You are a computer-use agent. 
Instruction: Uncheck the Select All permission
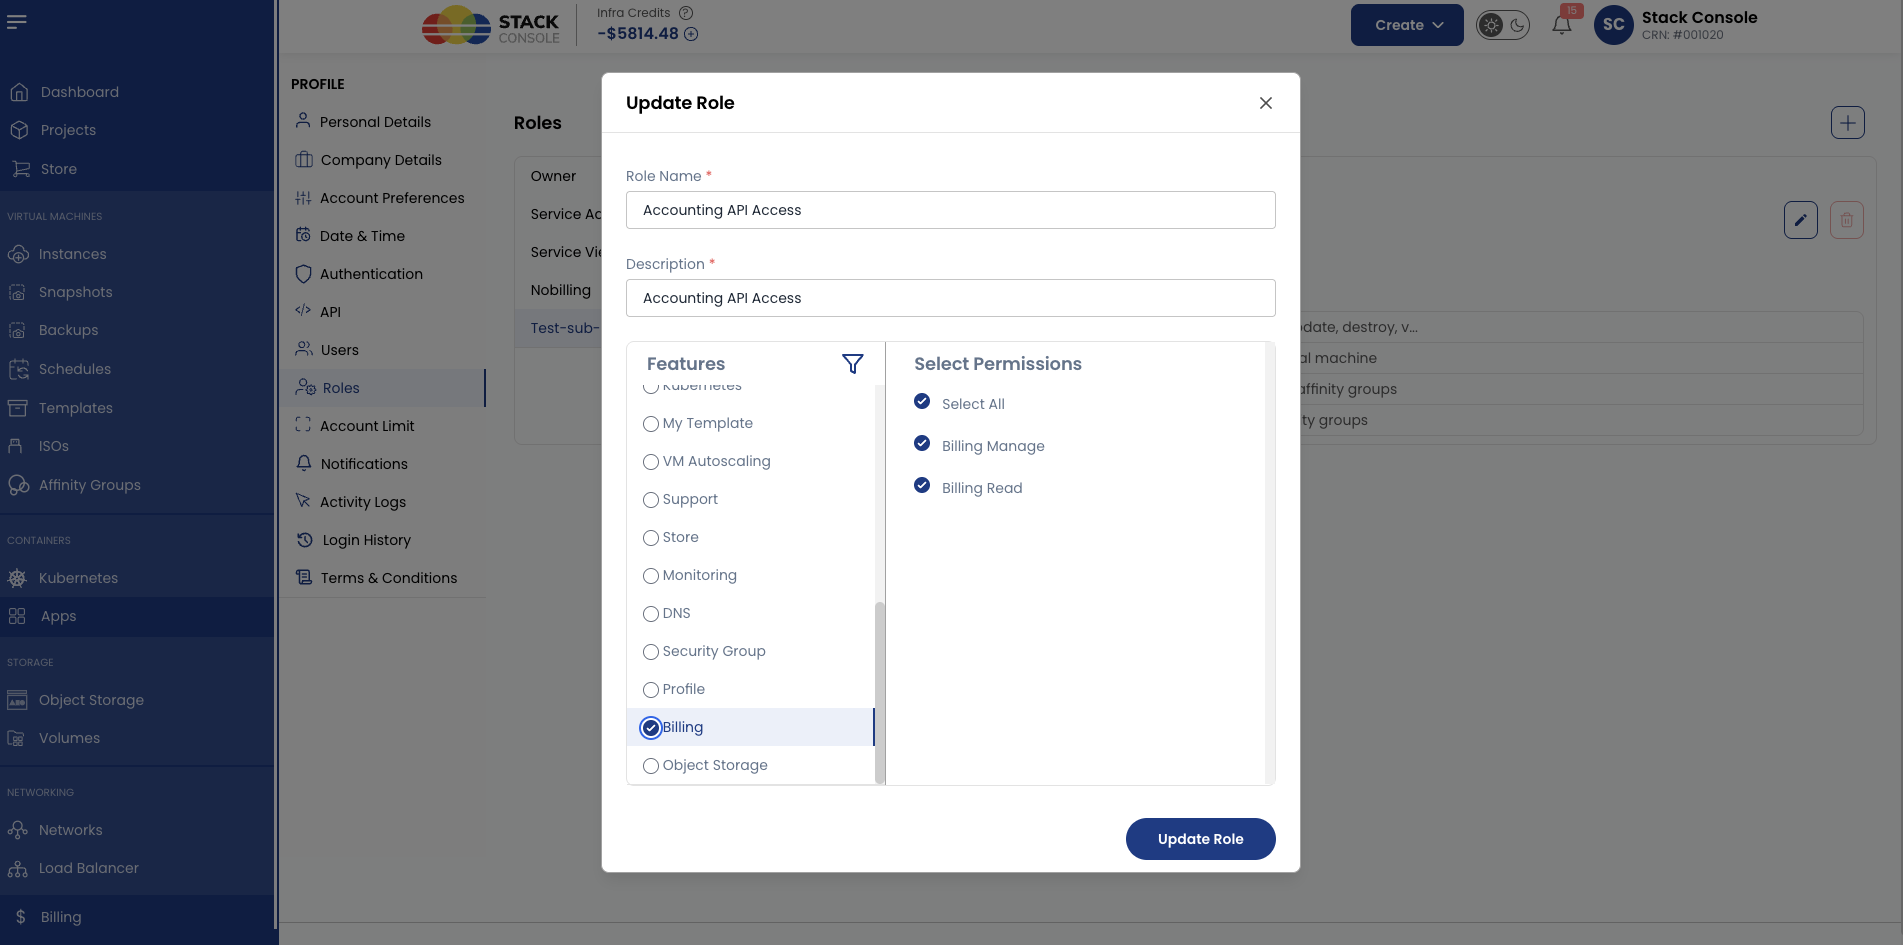922,401
